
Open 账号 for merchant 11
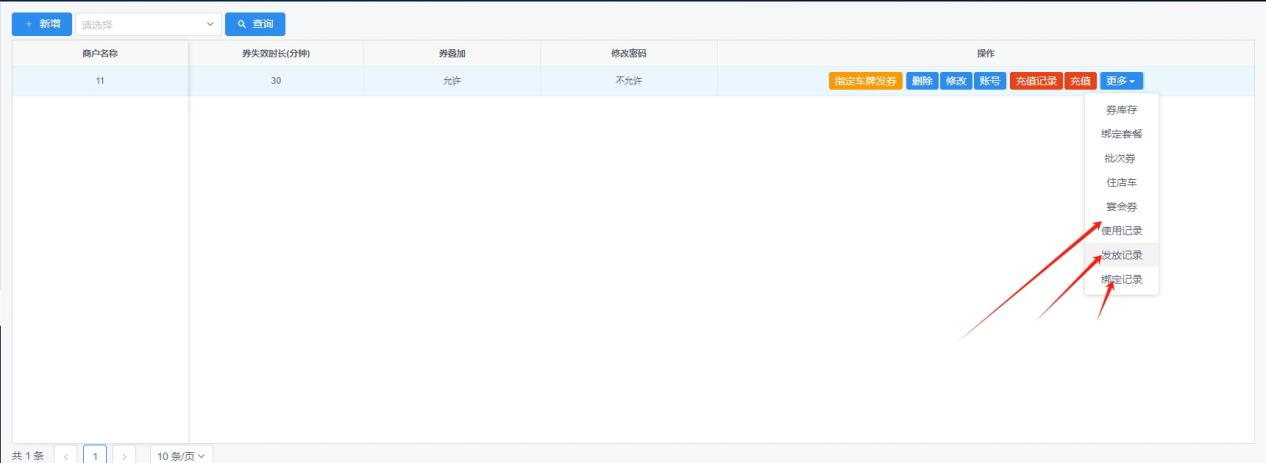click(990, 81)
